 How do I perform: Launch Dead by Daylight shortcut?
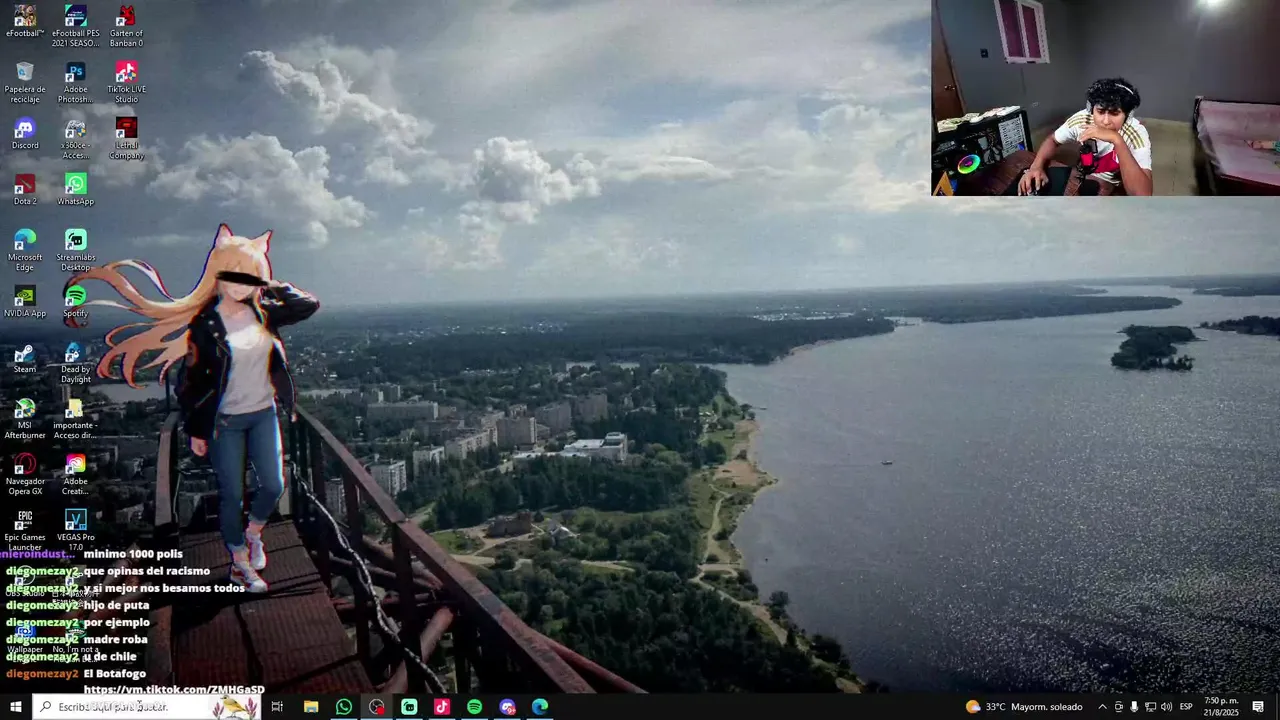(x=75, y=362)
